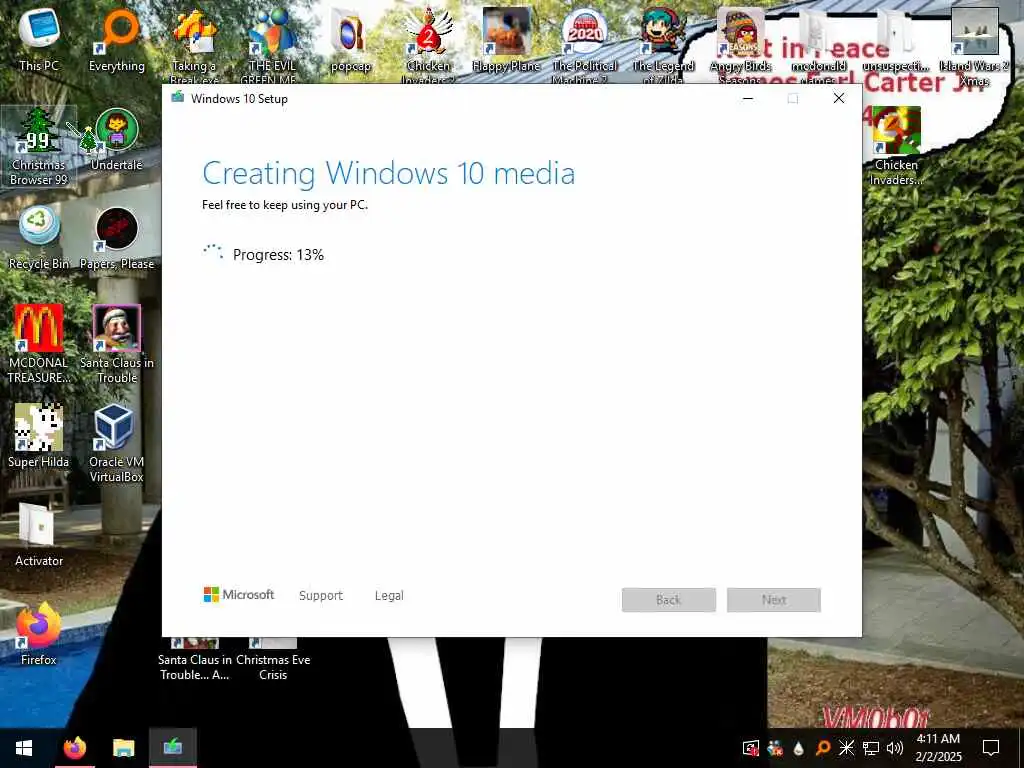1024x768 pixels.
Task: Click the greyed-out Back button
Action: click(669, 600)
